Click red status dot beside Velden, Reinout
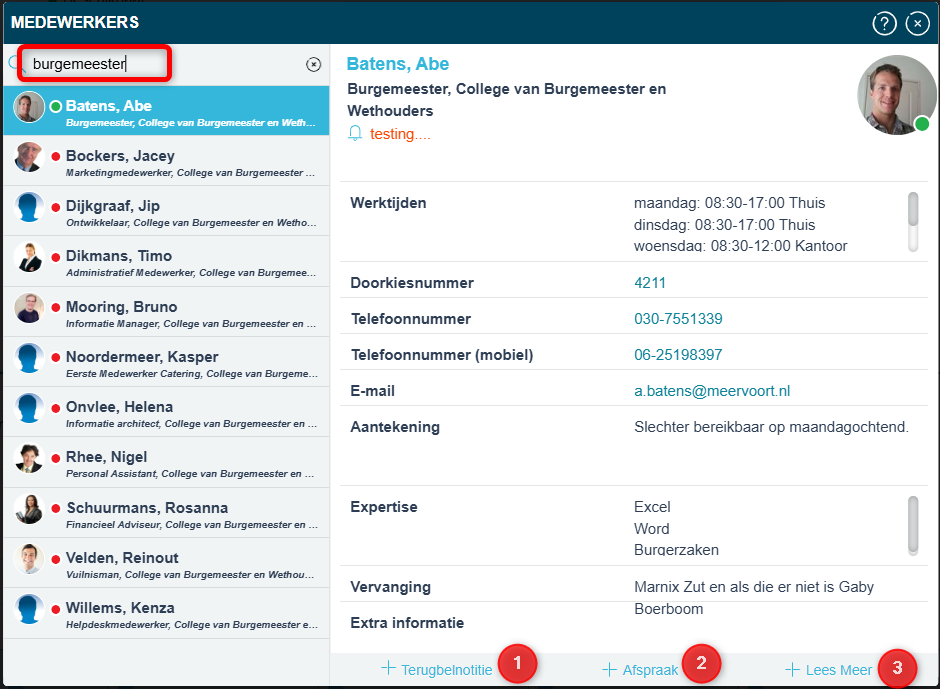The width and height of the screenshot is (940, 689). coord(56,559)
